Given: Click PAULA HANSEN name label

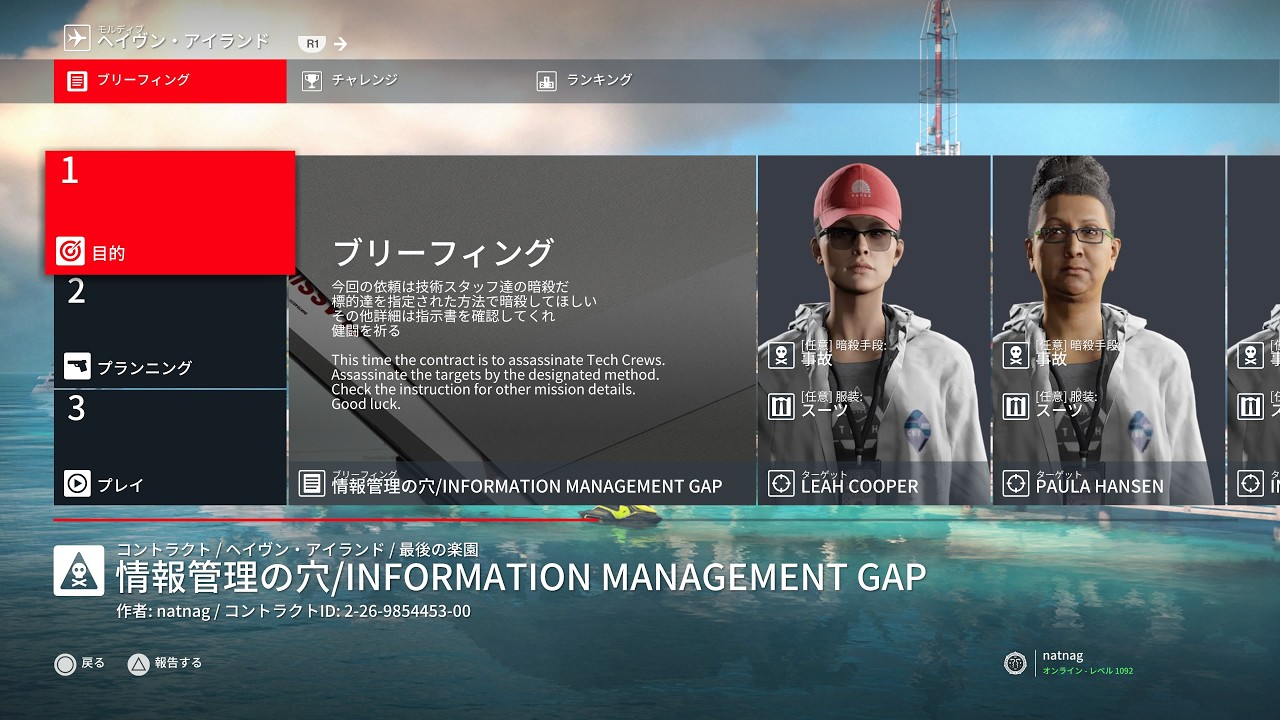Looking at the screenshot, I should point(1100,487).
